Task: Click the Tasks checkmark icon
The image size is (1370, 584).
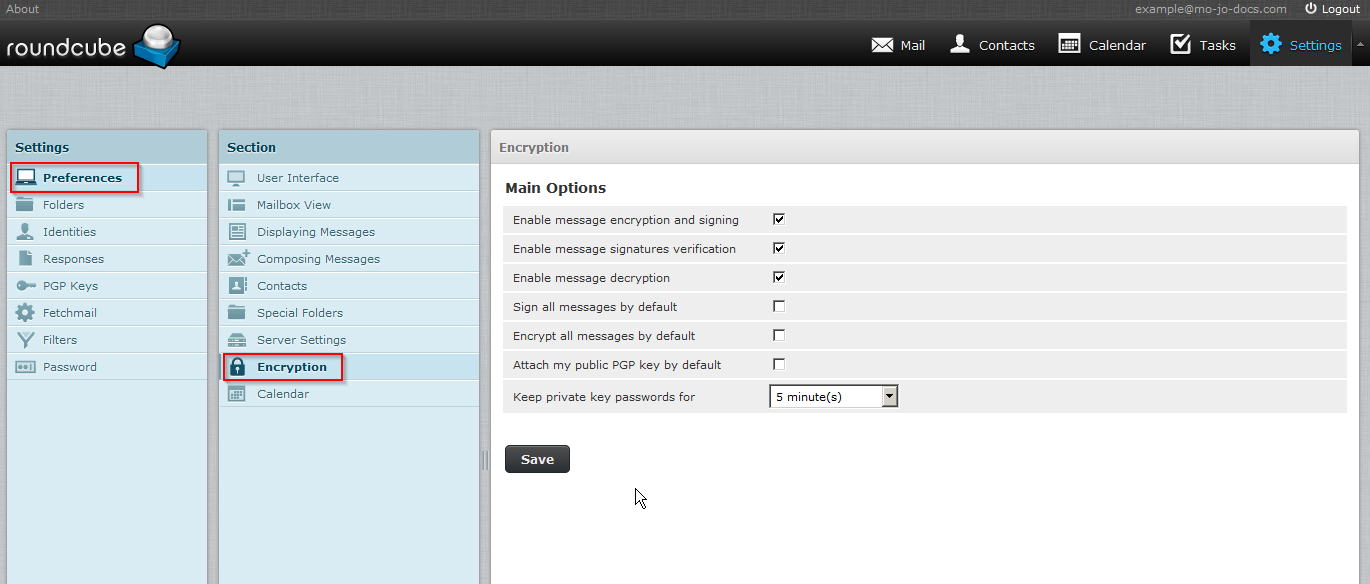Action: 1180,44
